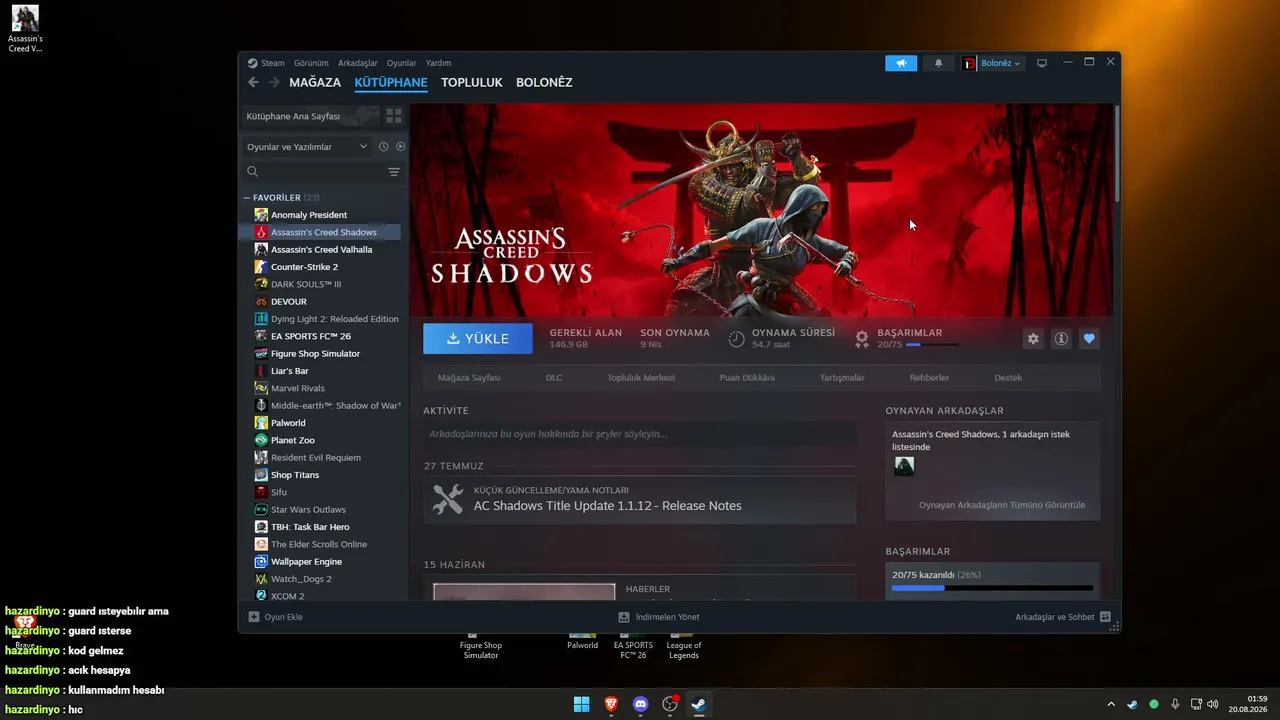Switch library to grid collections view
Viewport: 1280px width, 720px height.
tap(394, 116)
